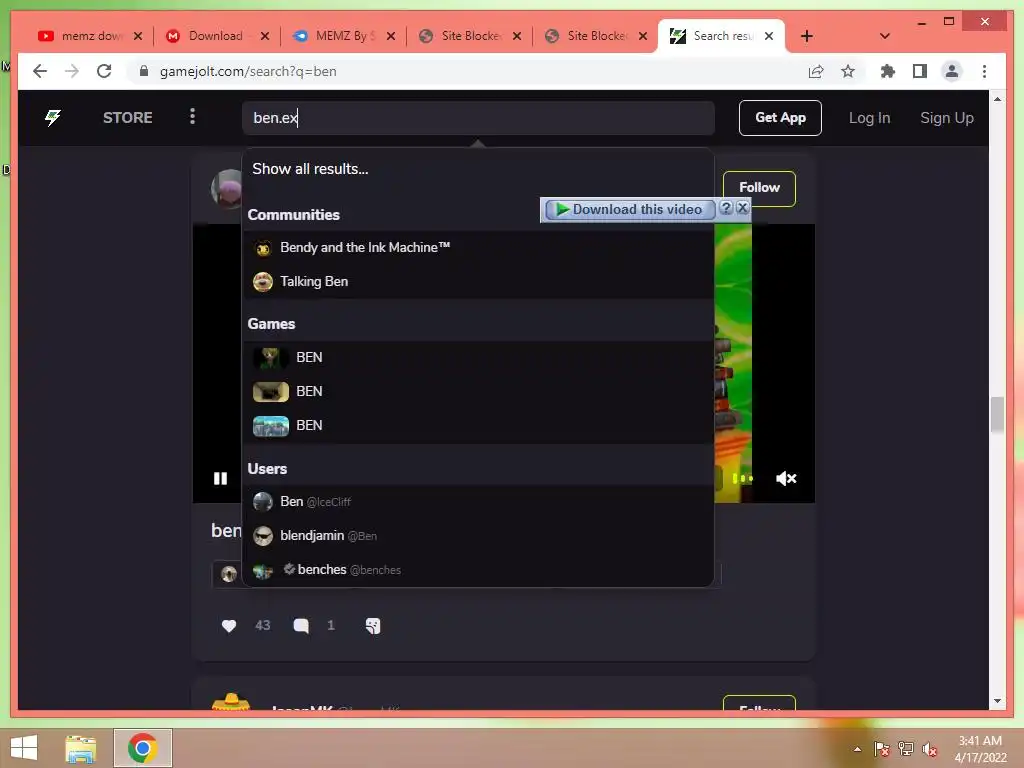This screenshot has height=768, width=1024.
Task: Click blendjamin's sunglasses avatar
Action: 263,536
